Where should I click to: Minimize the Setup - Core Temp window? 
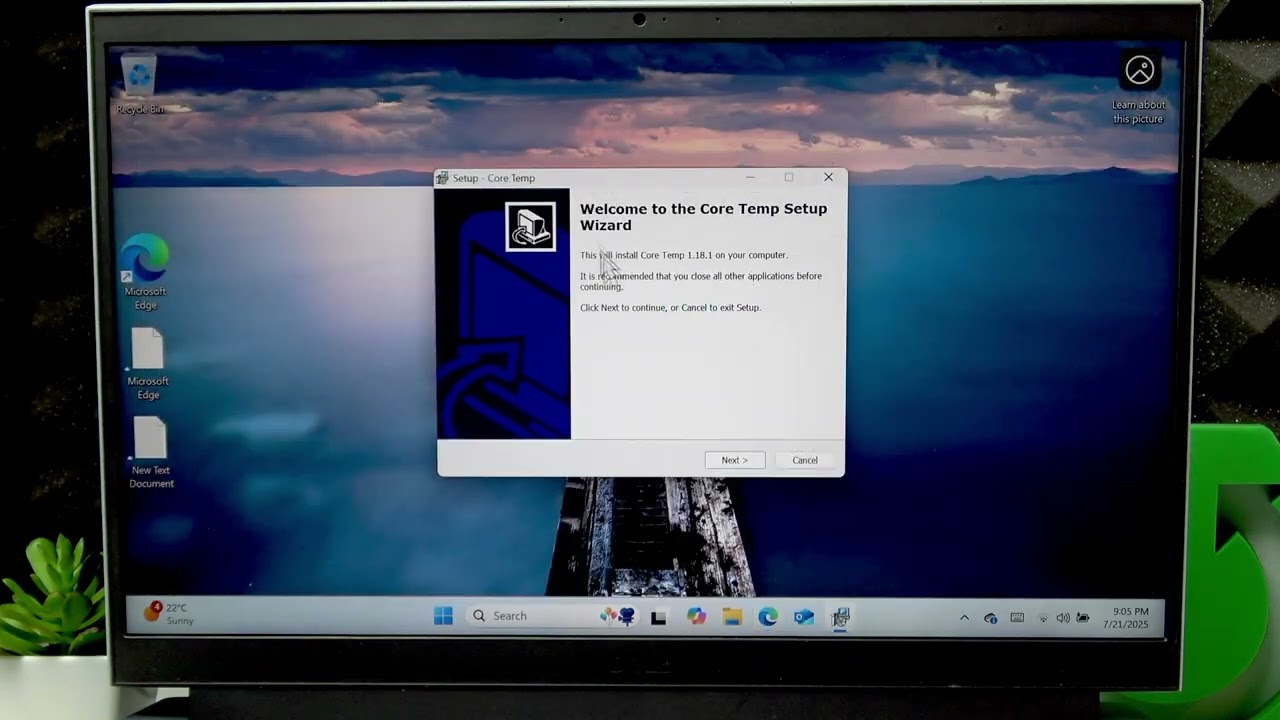pyautogui.click(x=750, y=177)
